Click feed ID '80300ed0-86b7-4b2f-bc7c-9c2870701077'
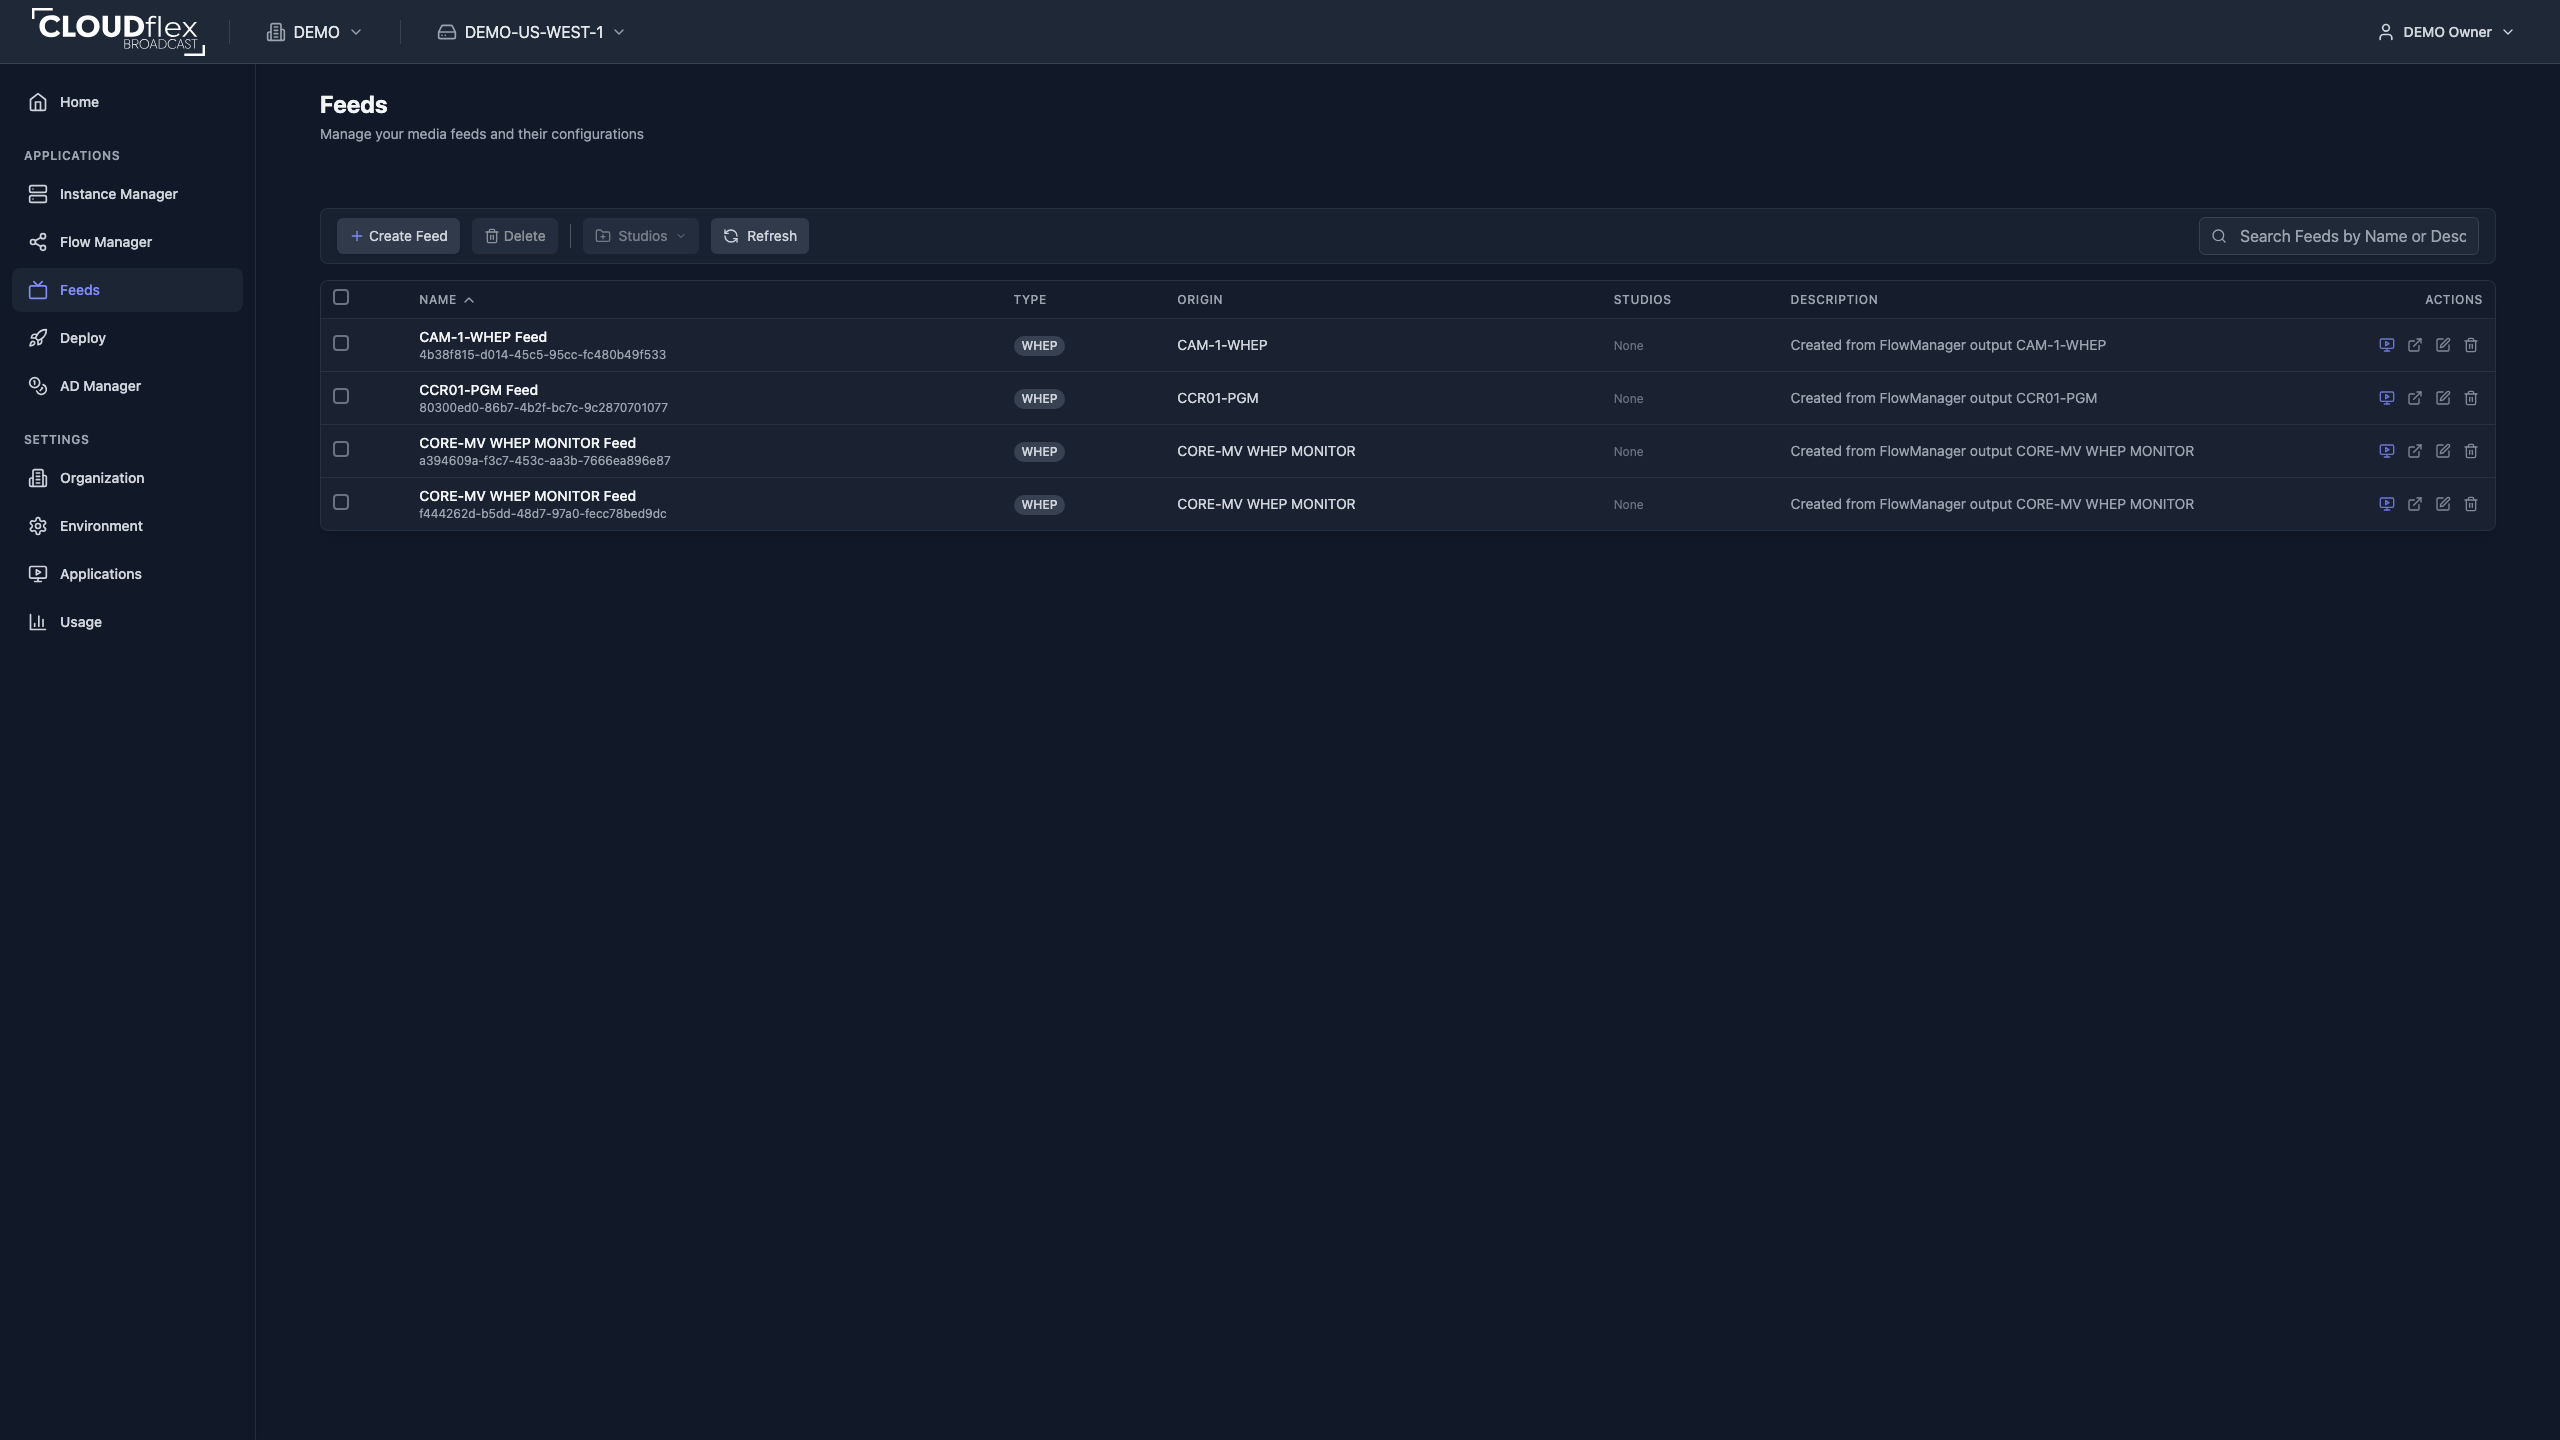The width and height of the screenshot is (2560, 1440). click(x=543, y=408)
